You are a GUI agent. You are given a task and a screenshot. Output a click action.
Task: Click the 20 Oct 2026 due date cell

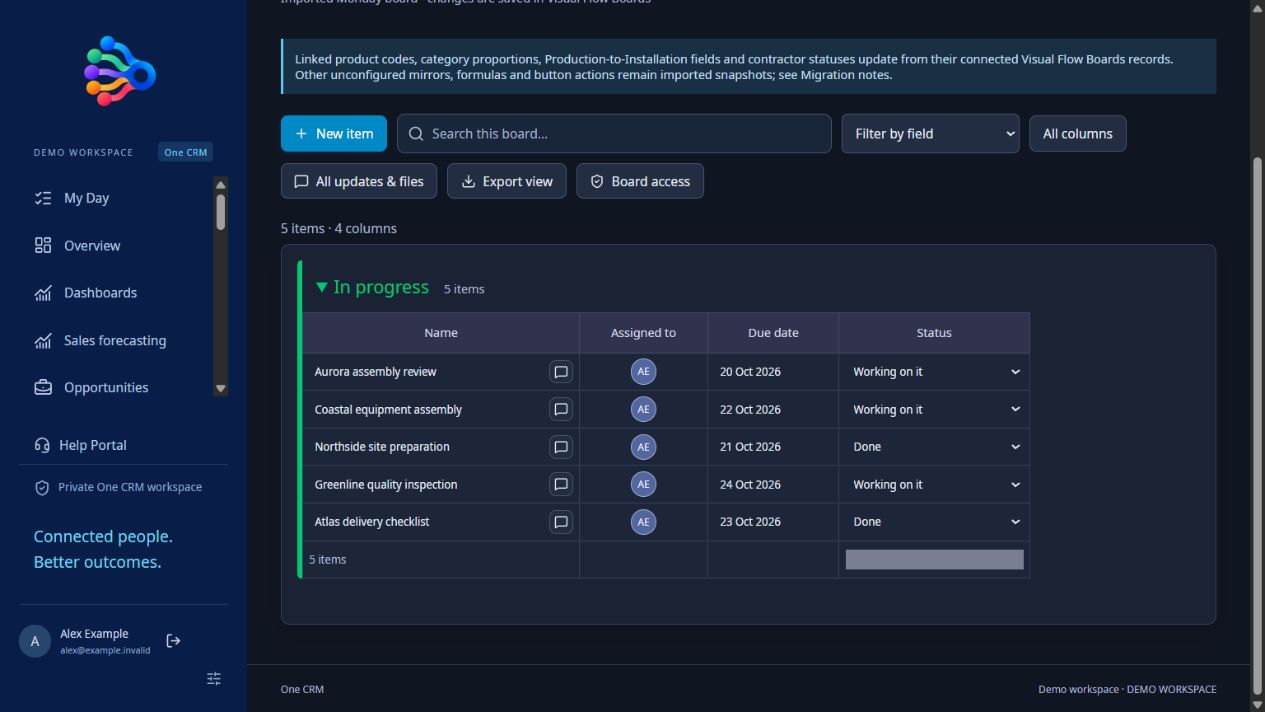point(773,372)
